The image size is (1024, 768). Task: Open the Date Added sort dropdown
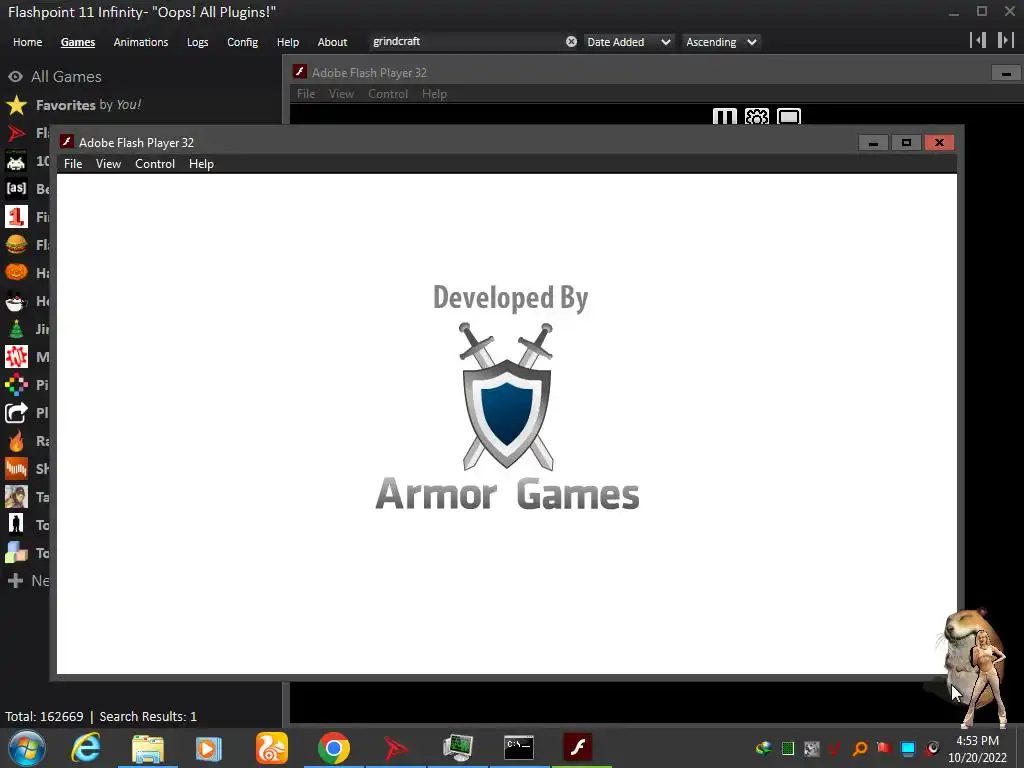tap(628, 42)
